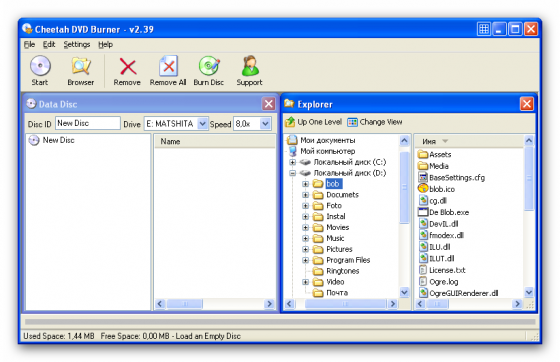This screenshot has width=560, height=362.
Task: Select the OgreGUIRenderer.dll file icon
Action: 423,293
